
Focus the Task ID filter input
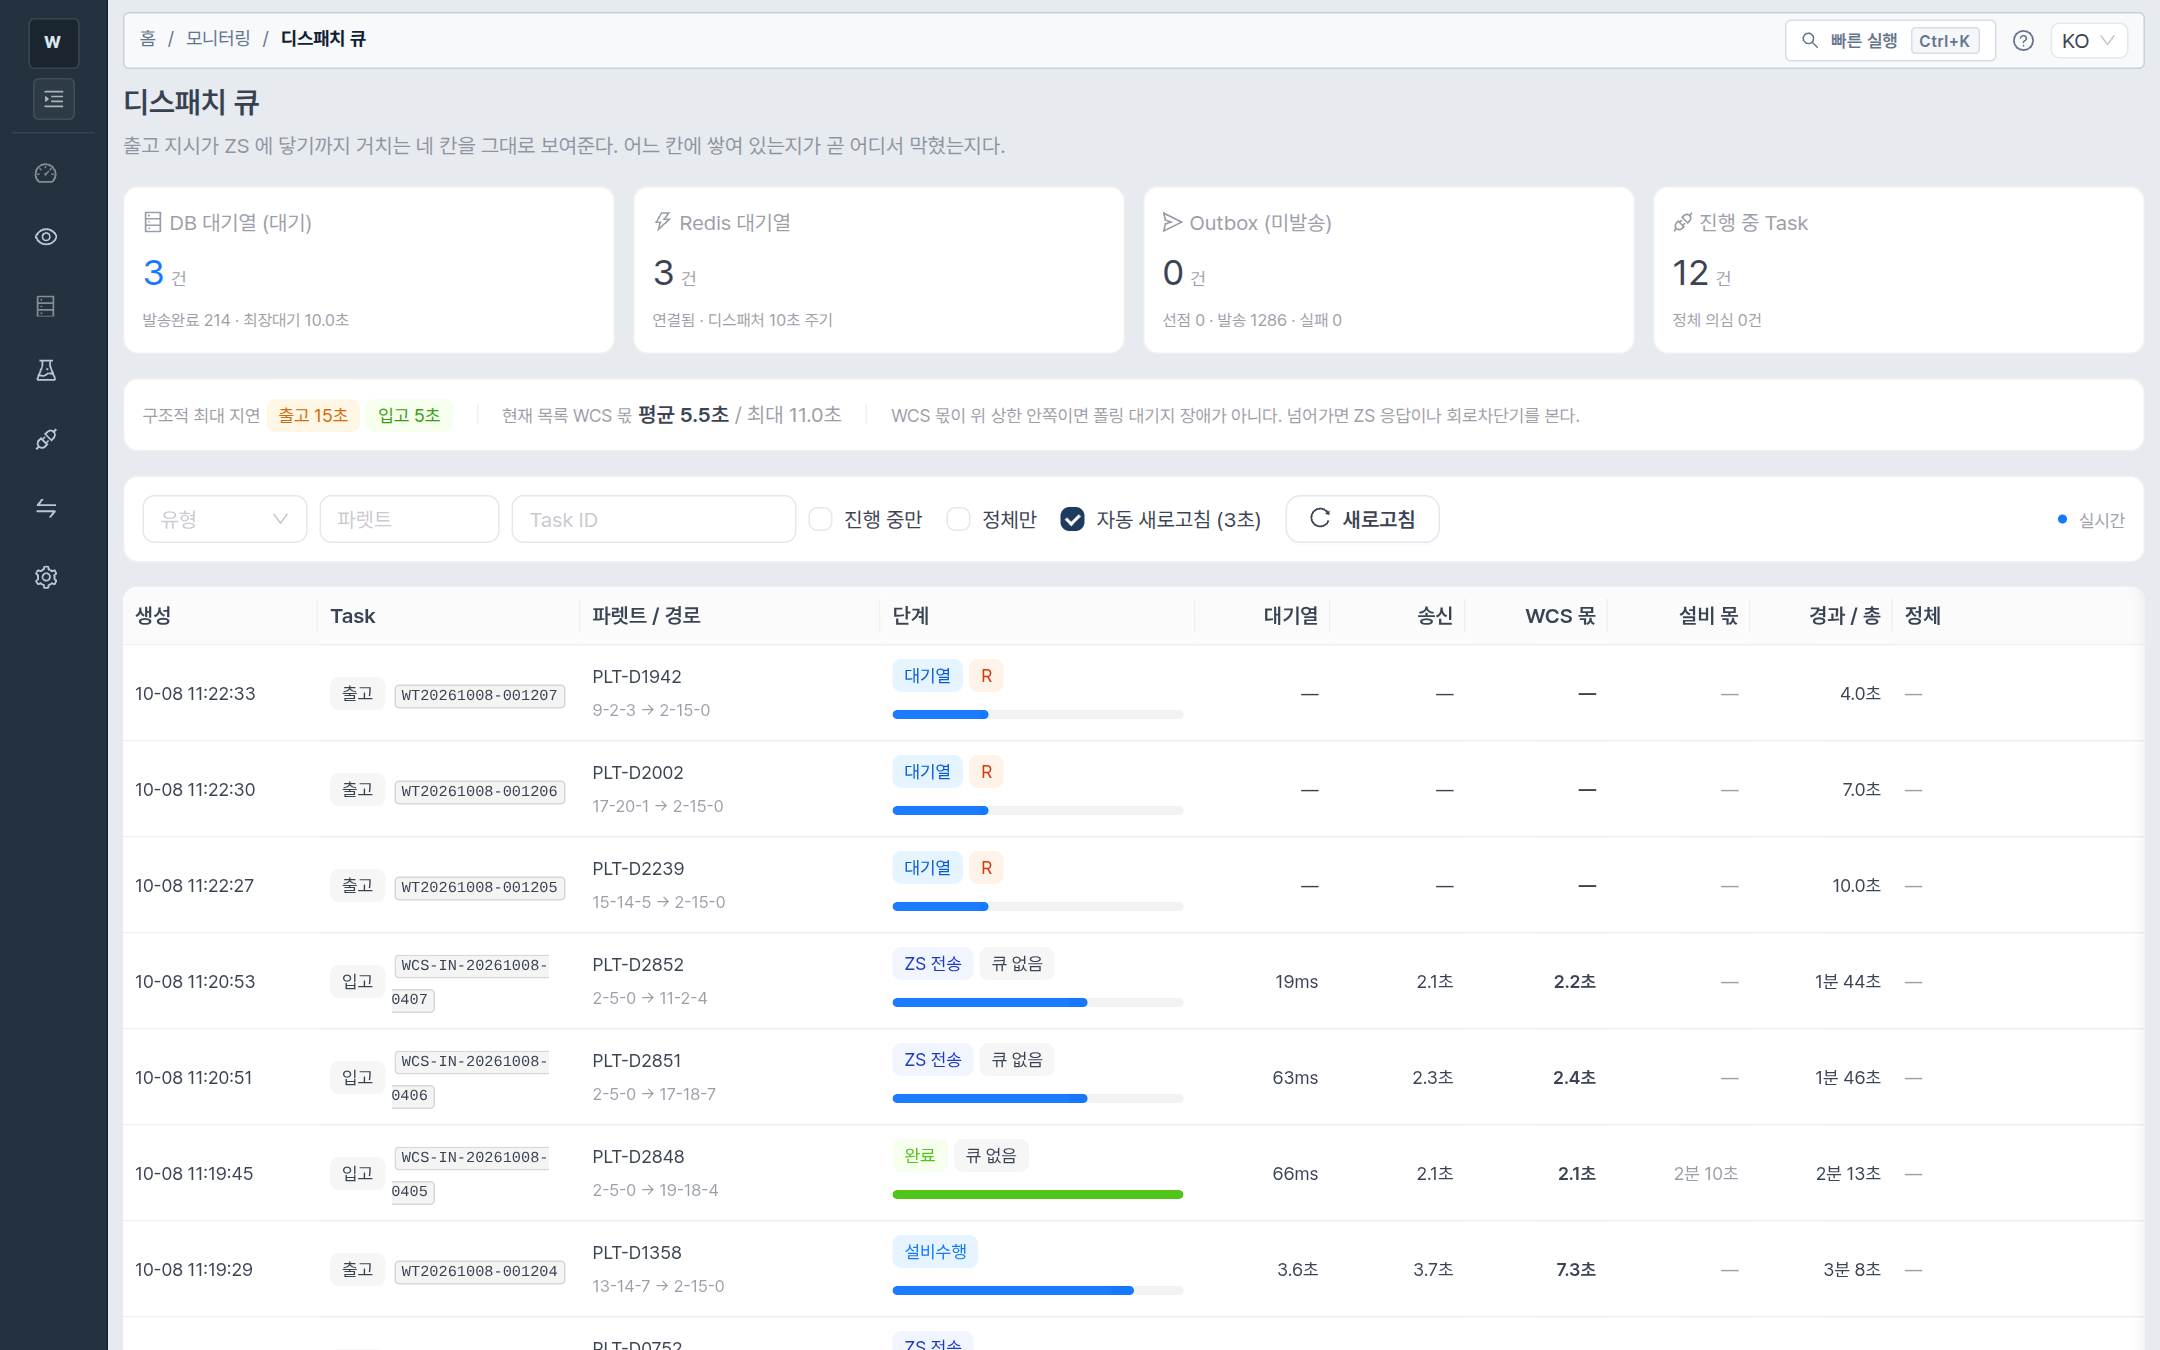coord(654,519)
